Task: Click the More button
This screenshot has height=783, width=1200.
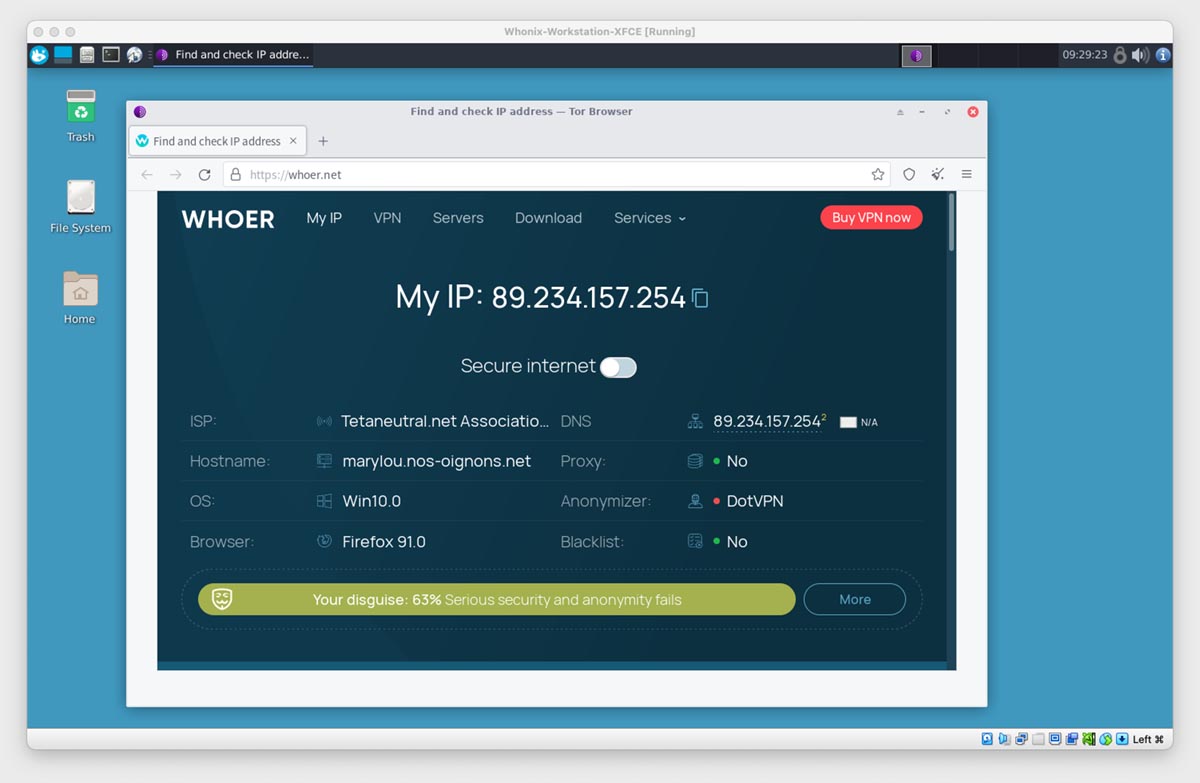Action: [x=855, y=599]
